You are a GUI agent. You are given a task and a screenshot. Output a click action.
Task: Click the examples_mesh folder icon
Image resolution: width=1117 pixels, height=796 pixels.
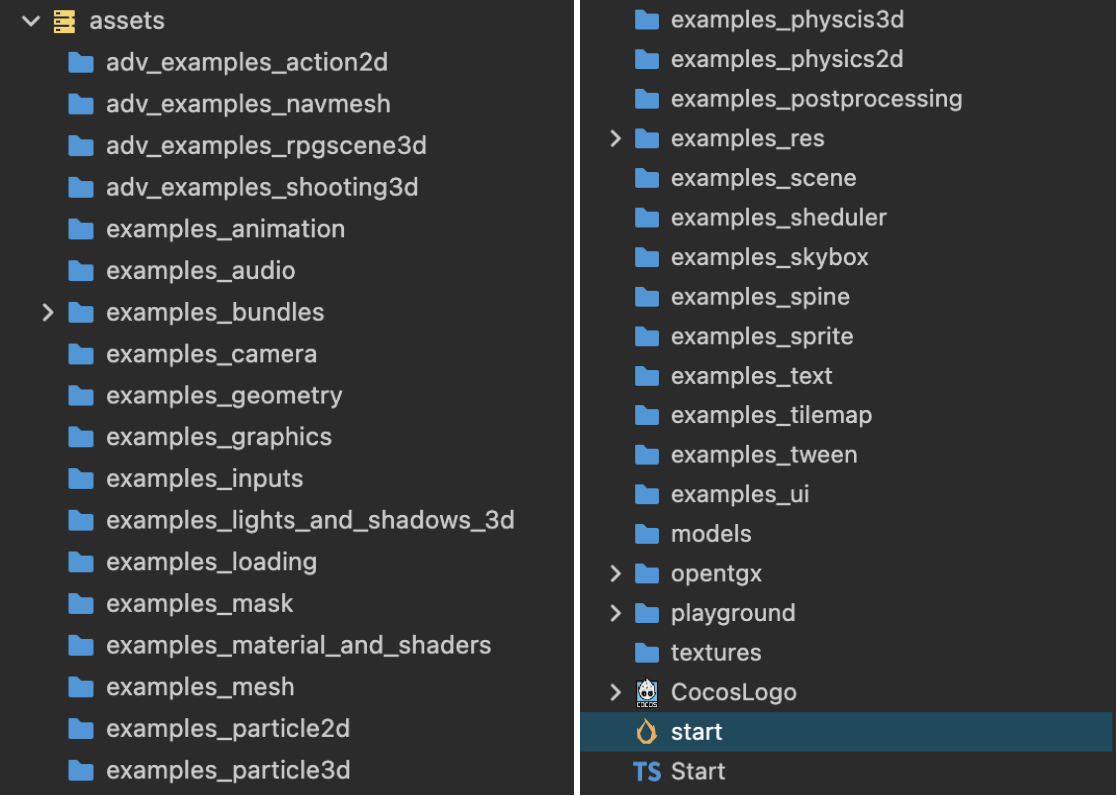[x=81, y=687]
